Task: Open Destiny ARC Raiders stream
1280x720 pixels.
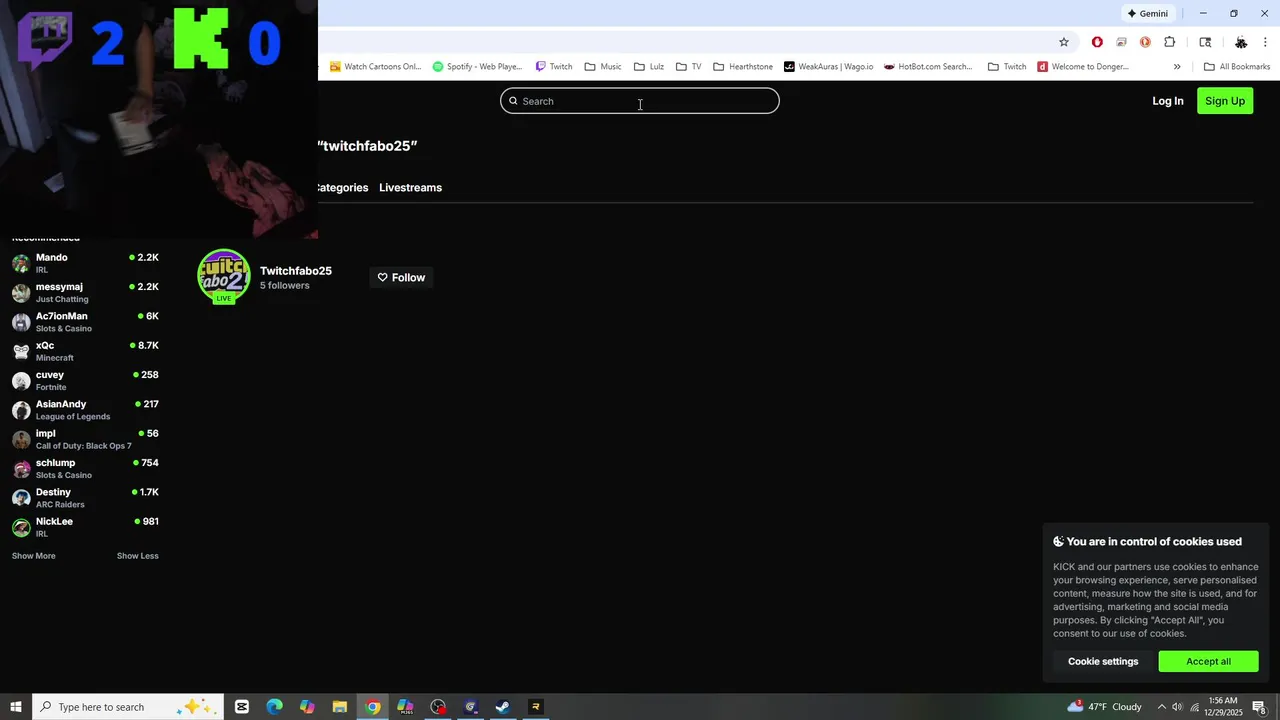Action: coord(85,498)
